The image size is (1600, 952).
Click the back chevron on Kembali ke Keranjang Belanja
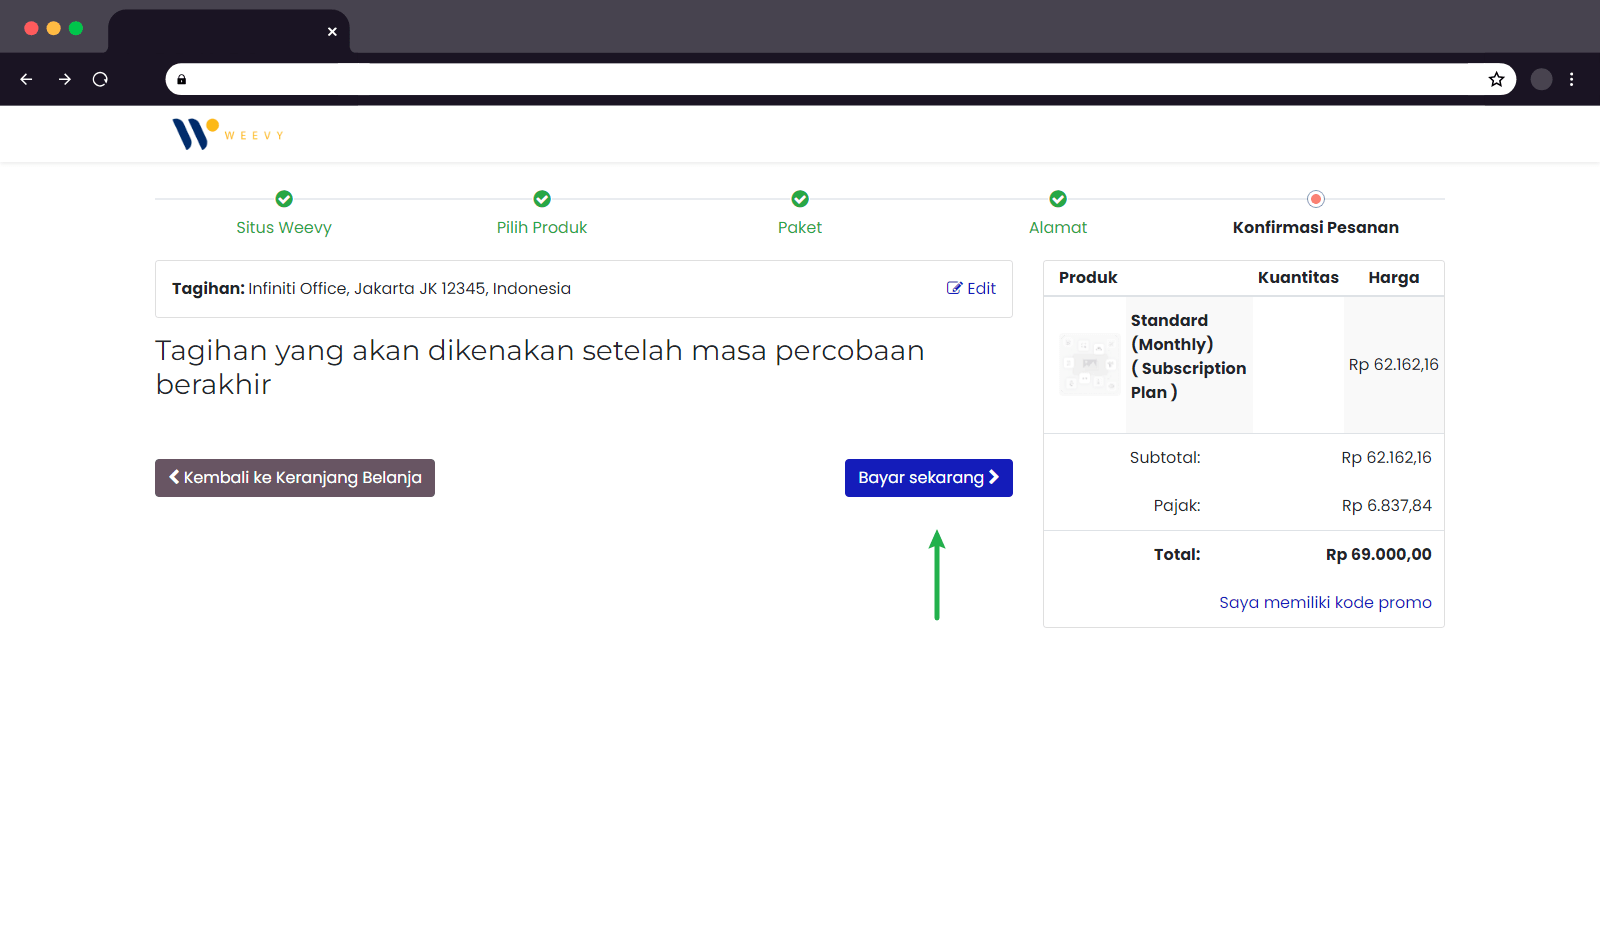173,477
